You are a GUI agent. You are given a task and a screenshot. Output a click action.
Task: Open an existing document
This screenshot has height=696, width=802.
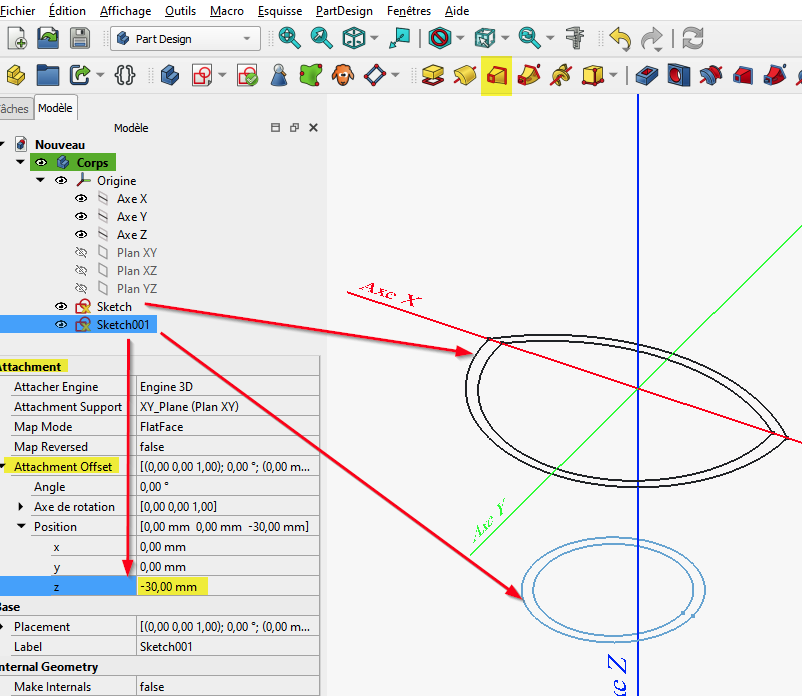point(48,38)
